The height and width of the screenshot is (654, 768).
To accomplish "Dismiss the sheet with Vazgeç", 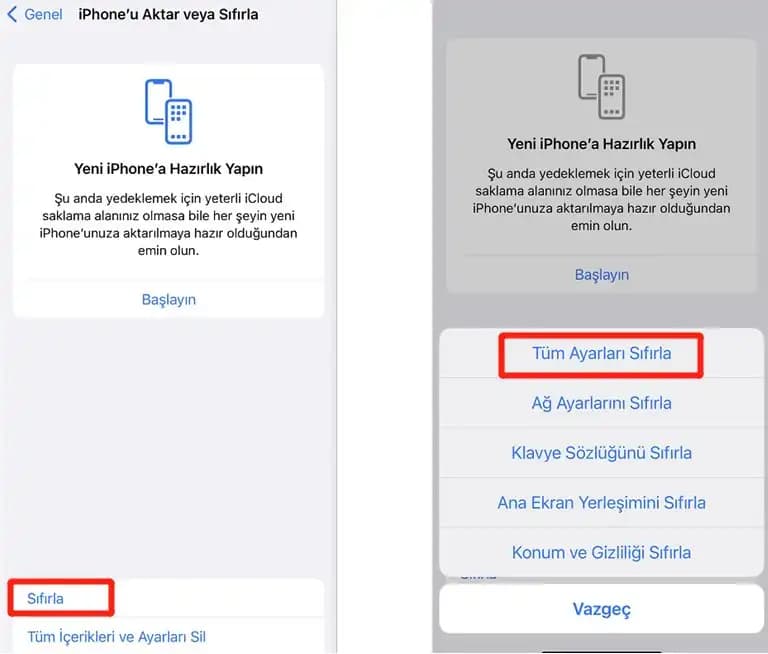I will pos(601,609).
